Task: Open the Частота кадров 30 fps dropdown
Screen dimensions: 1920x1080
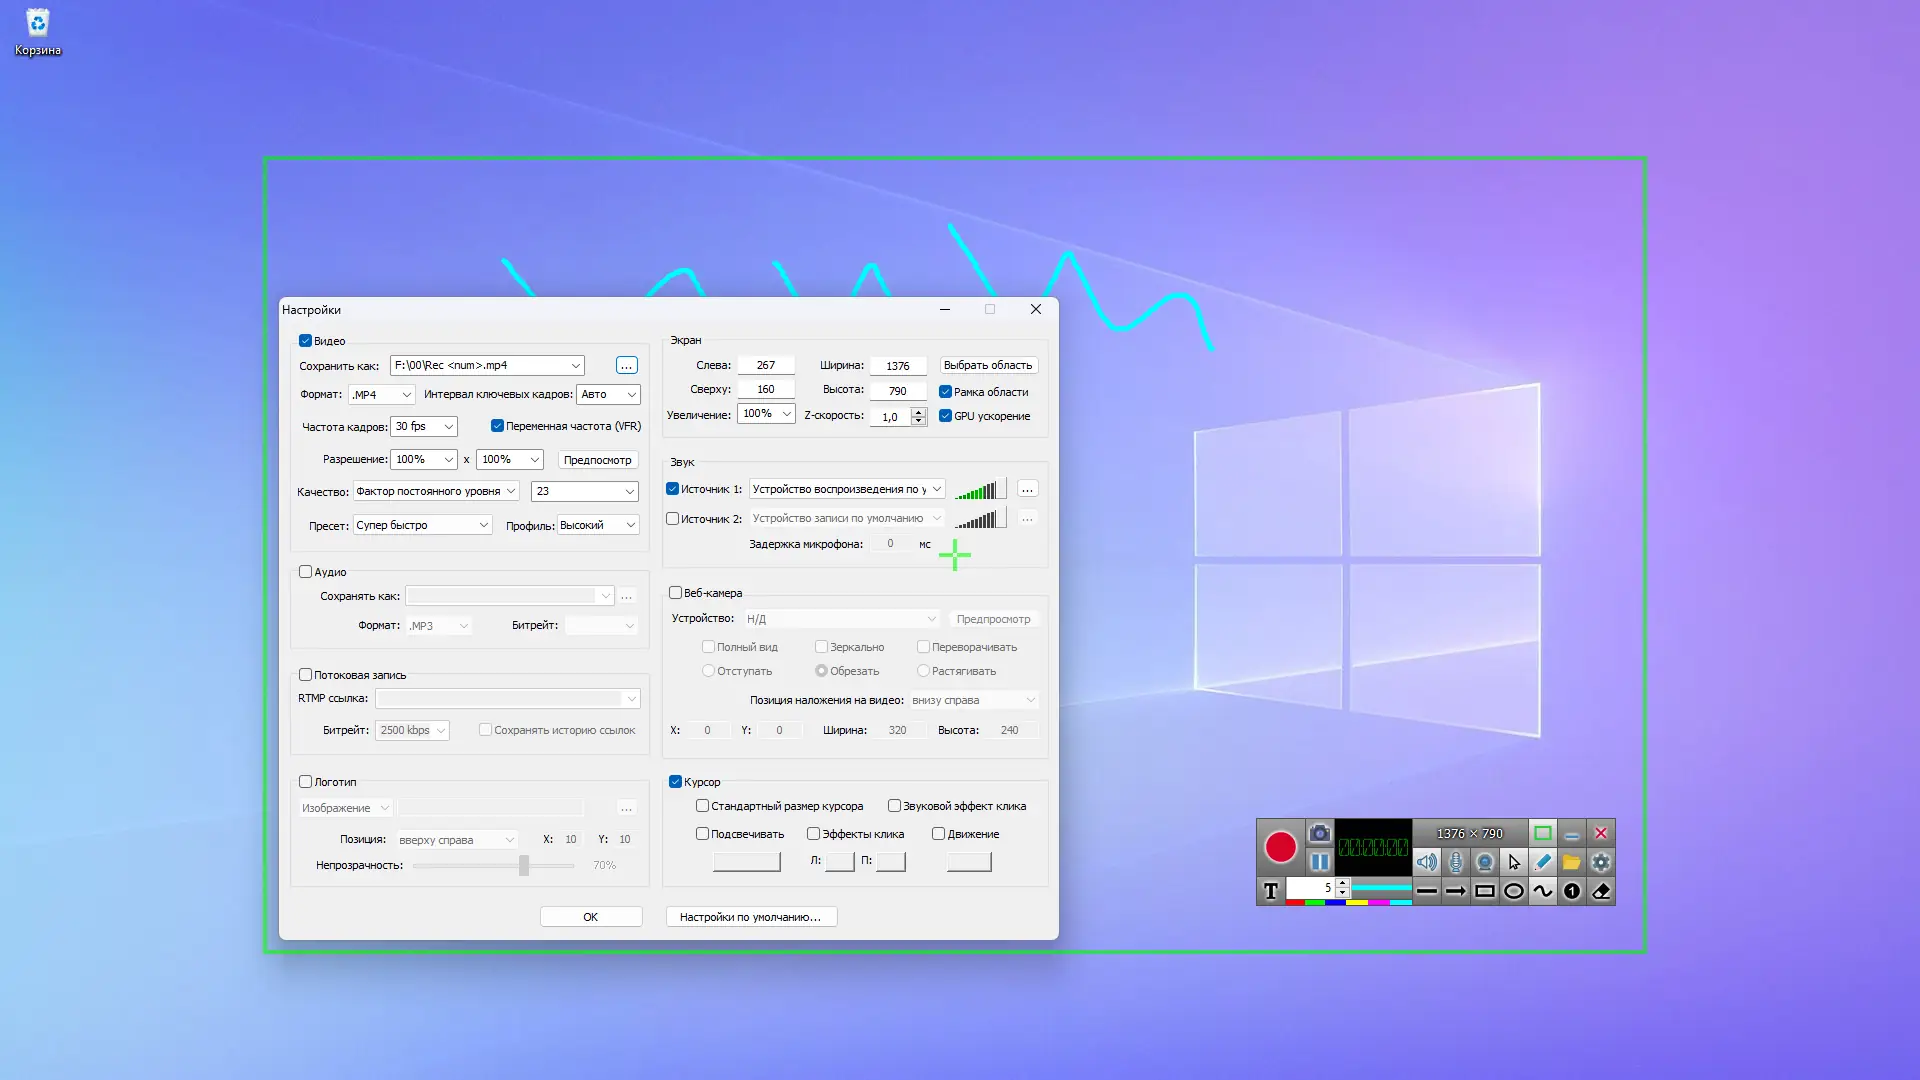Action: pos(424,427)
